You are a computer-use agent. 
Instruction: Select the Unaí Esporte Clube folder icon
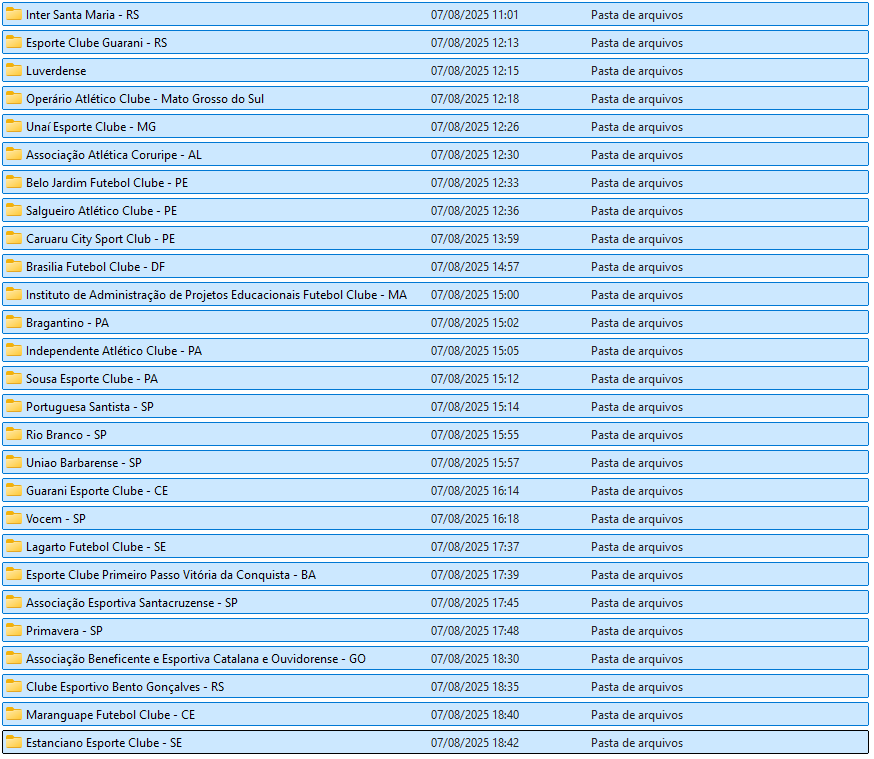point(13,126)
